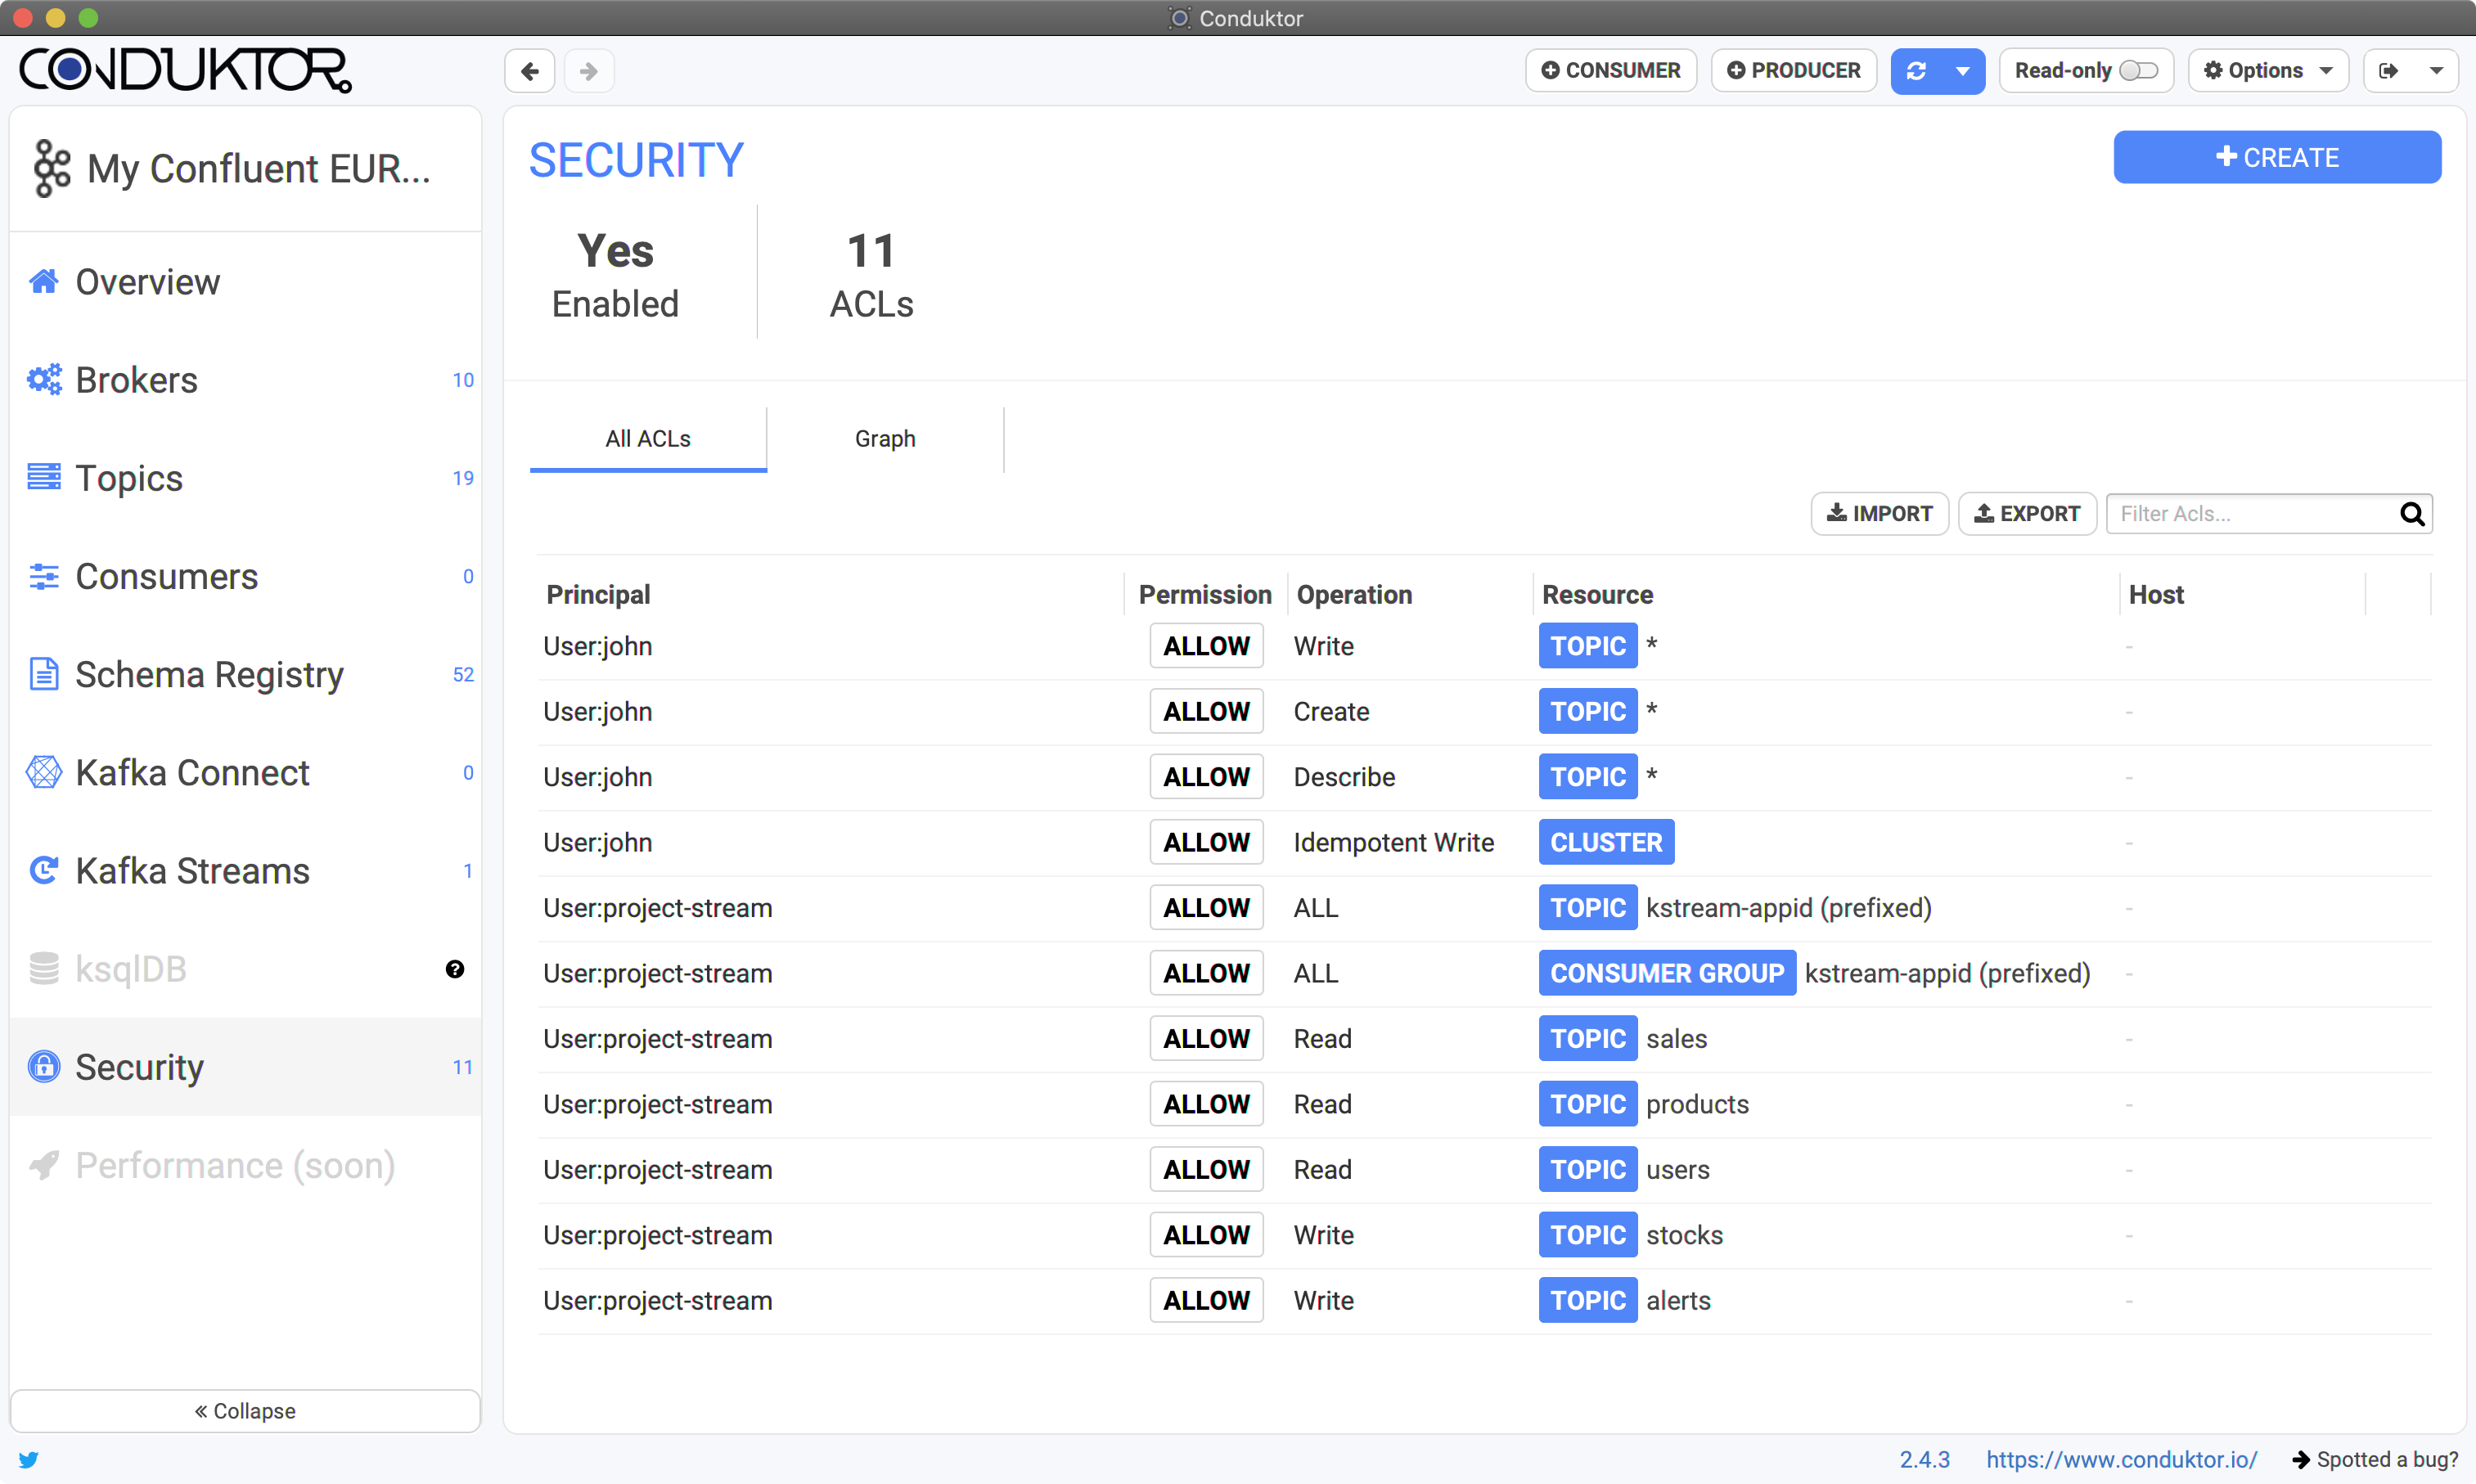The image size is (2476, 1484).
Task: Click the Twitter bird icon
Action: (x=28, y=1459)
